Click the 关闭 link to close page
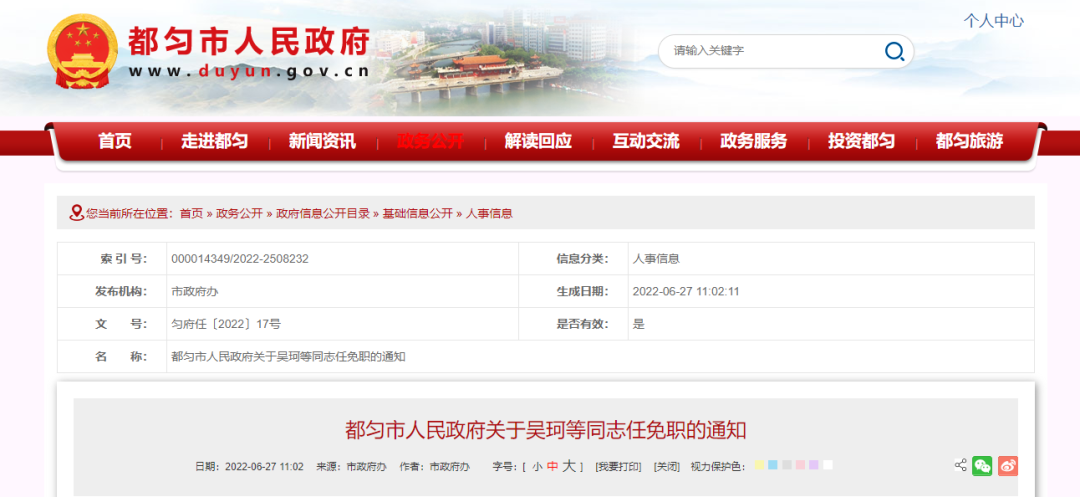 [x=666, y=467]
